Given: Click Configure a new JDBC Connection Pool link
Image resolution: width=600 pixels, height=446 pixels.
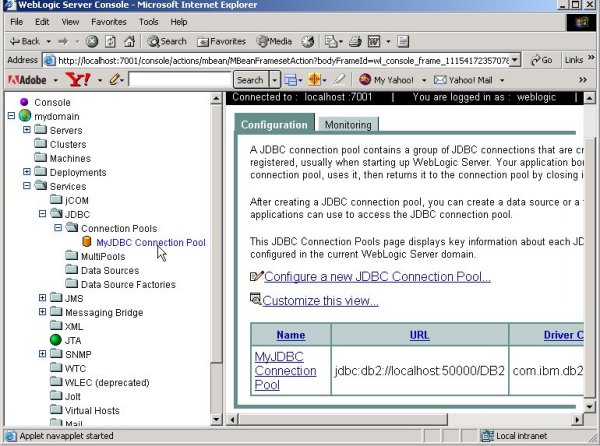Looking at the screenshot, I should pos(377,277).
